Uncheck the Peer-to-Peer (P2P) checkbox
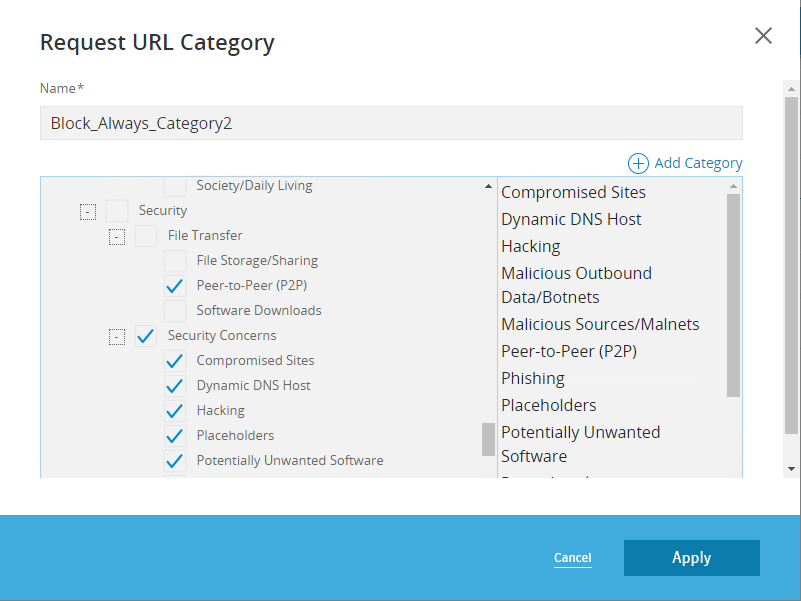Viewport: 801px width, 601px height. 175,286
